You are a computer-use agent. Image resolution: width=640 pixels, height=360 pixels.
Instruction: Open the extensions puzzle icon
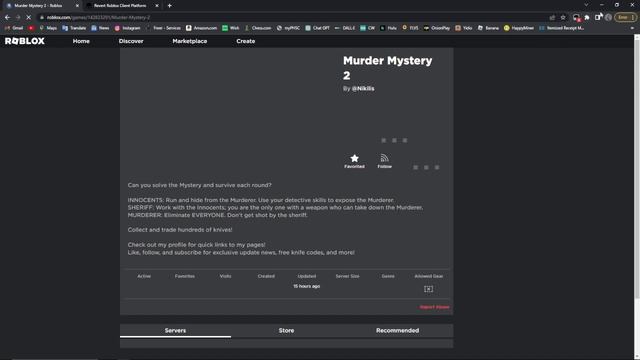[587, 18]
